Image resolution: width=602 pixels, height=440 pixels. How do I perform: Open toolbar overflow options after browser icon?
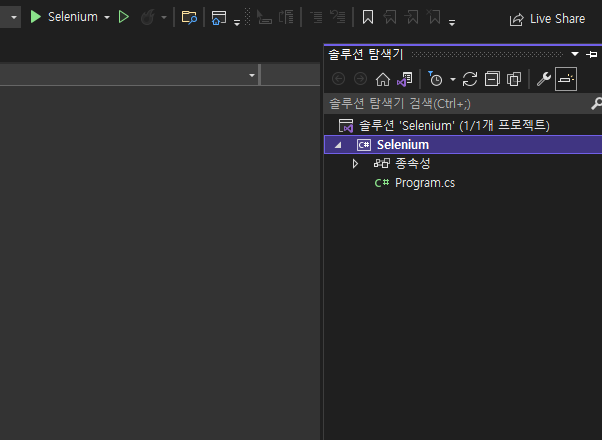[237, 23]
